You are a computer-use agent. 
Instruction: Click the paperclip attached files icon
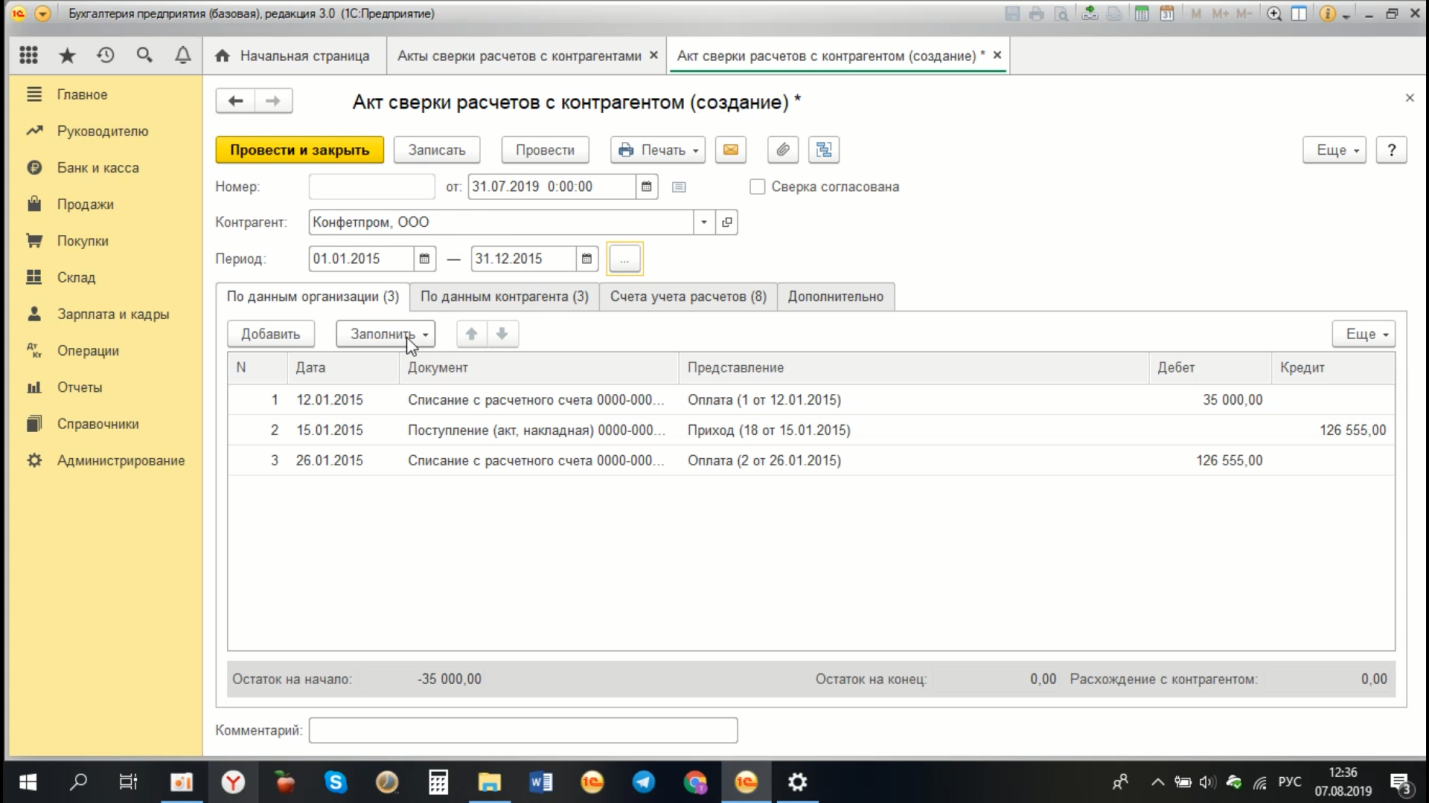tap(783, 150)
